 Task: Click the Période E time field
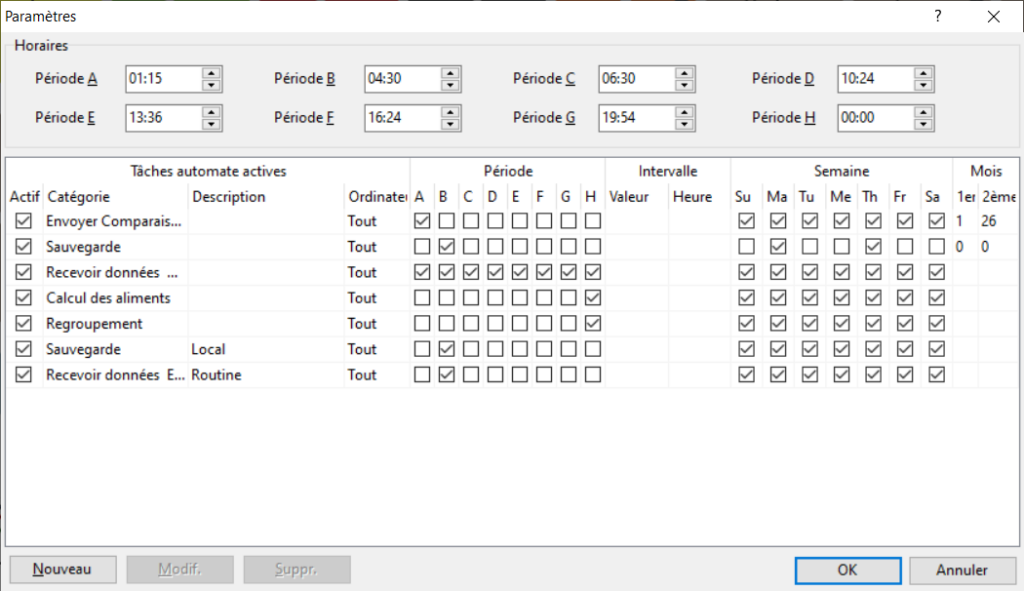tap(162, 118)
